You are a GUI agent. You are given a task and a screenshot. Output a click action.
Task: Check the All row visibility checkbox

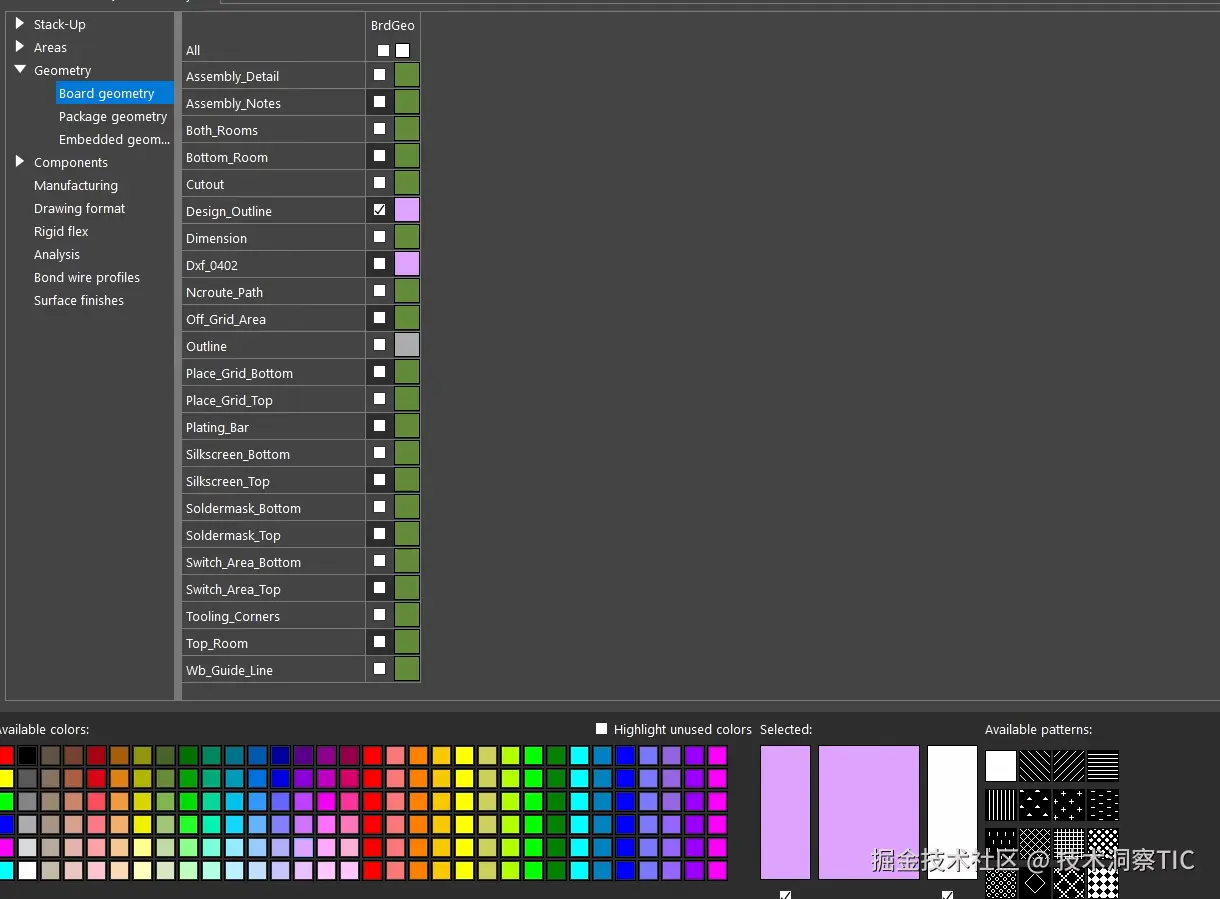click(x=383, y=50)
